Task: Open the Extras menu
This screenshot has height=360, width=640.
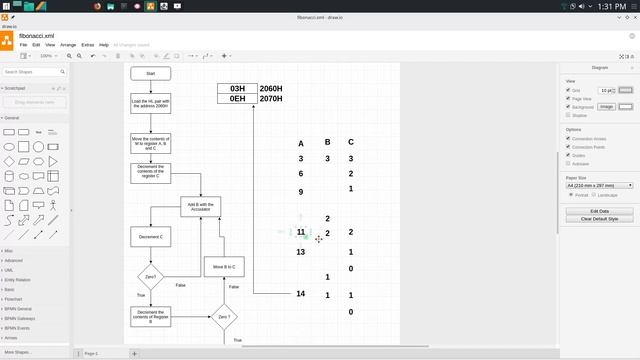Action: [87, 45]
